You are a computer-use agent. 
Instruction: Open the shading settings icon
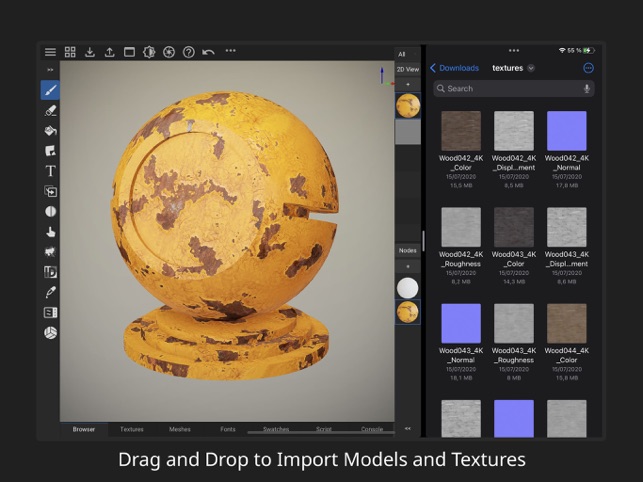tap(149, 52)
